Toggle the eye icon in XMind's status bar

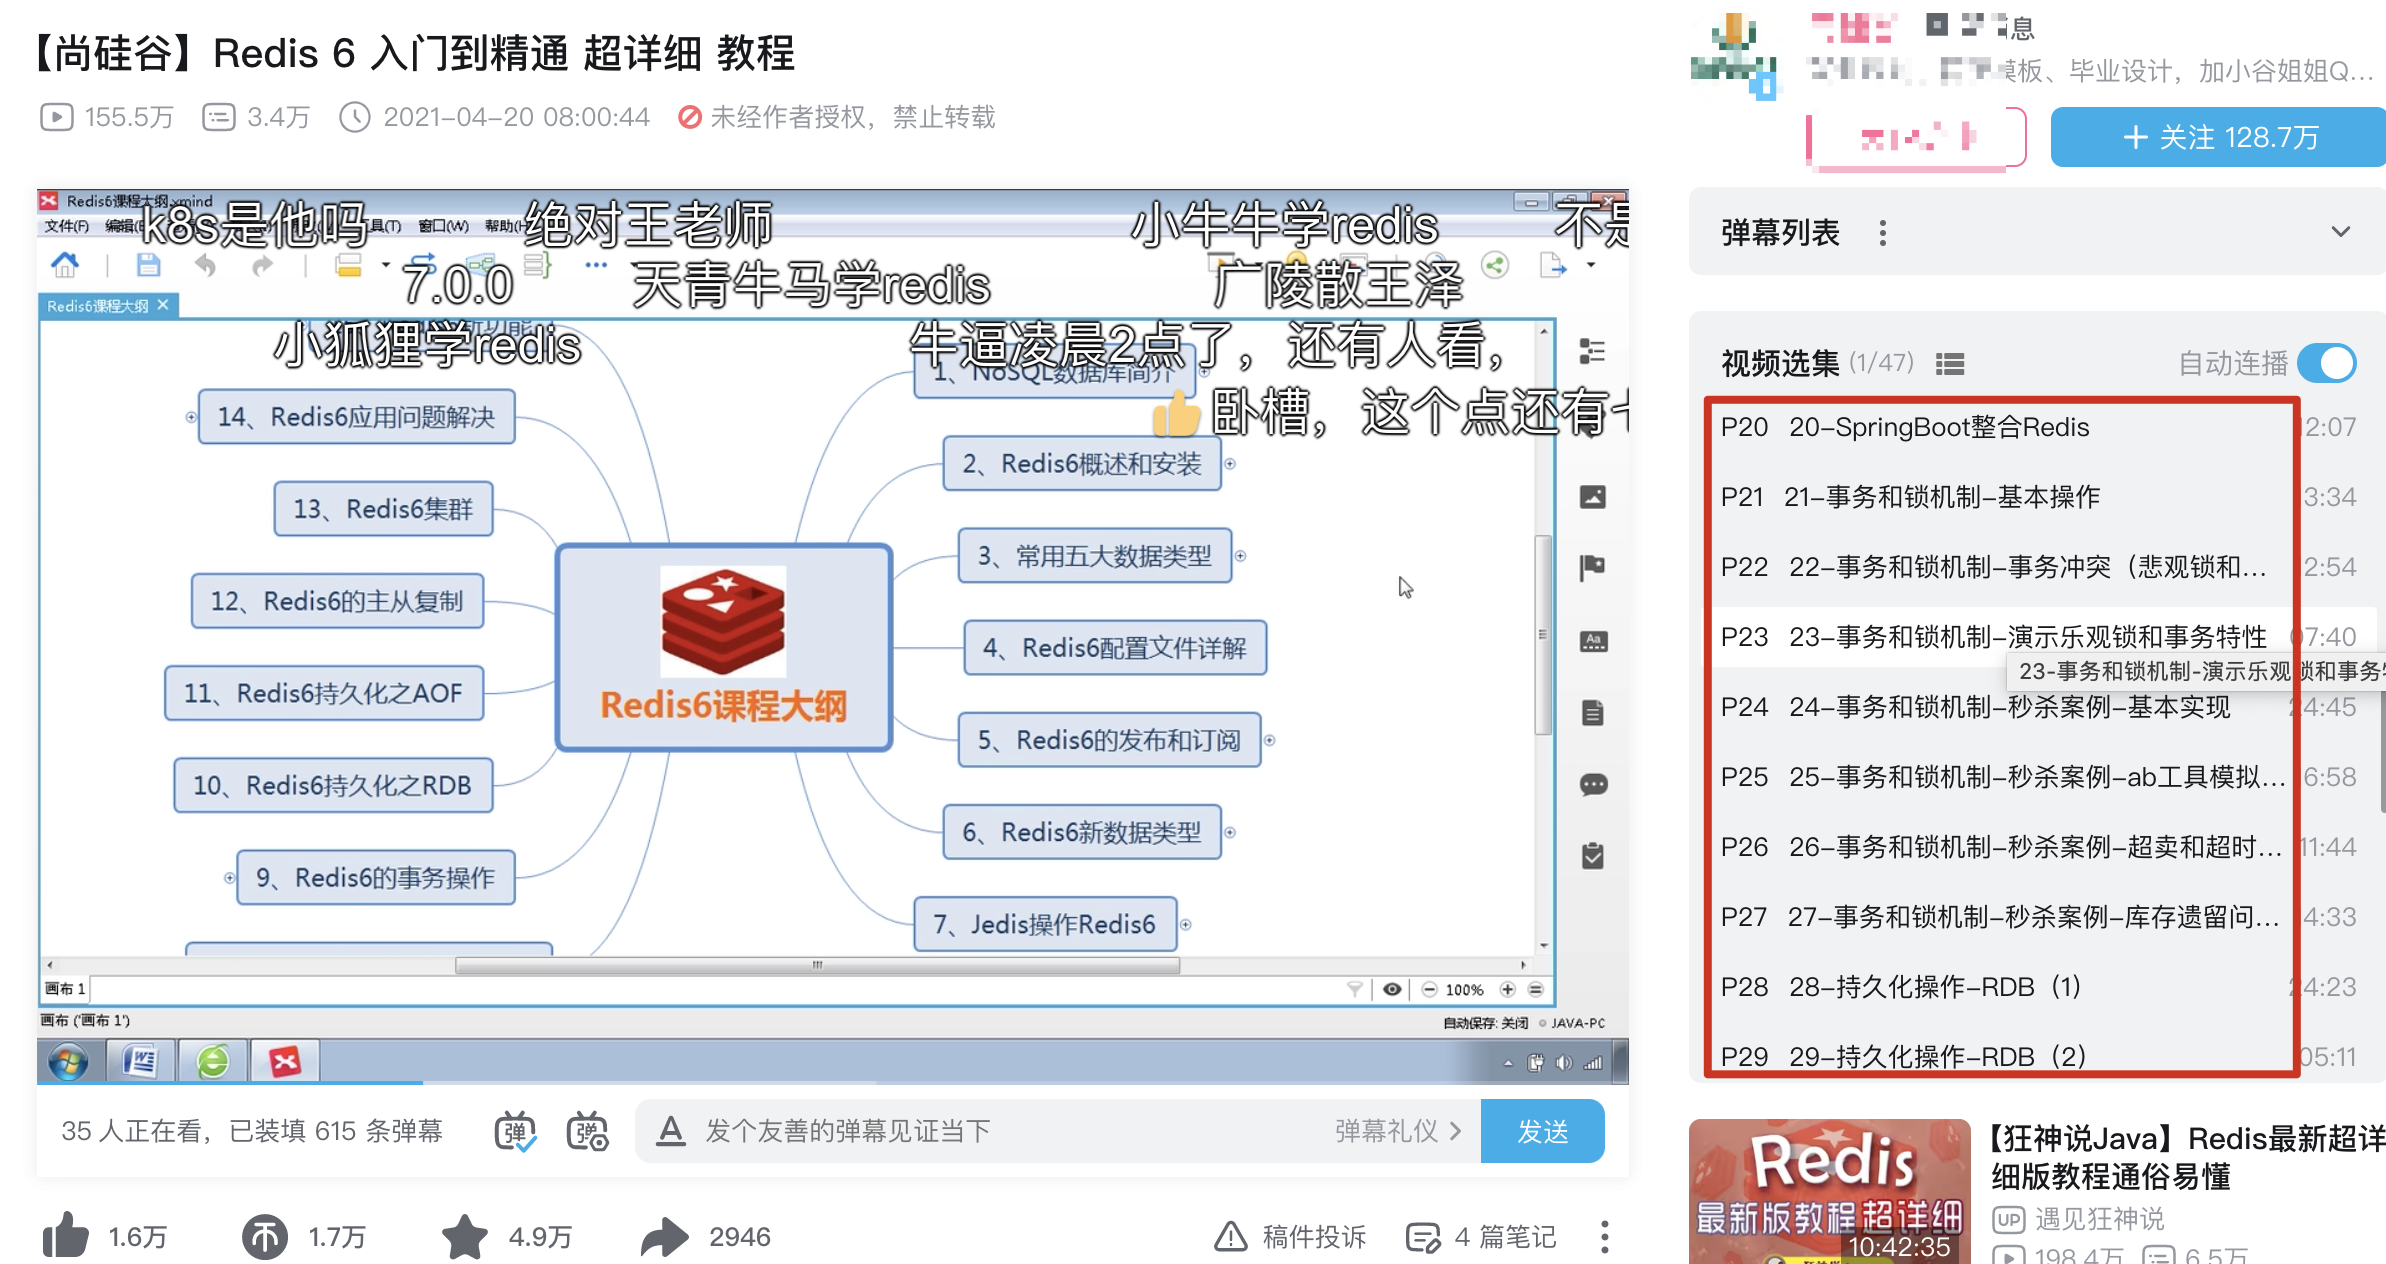tap(1392, 989)
